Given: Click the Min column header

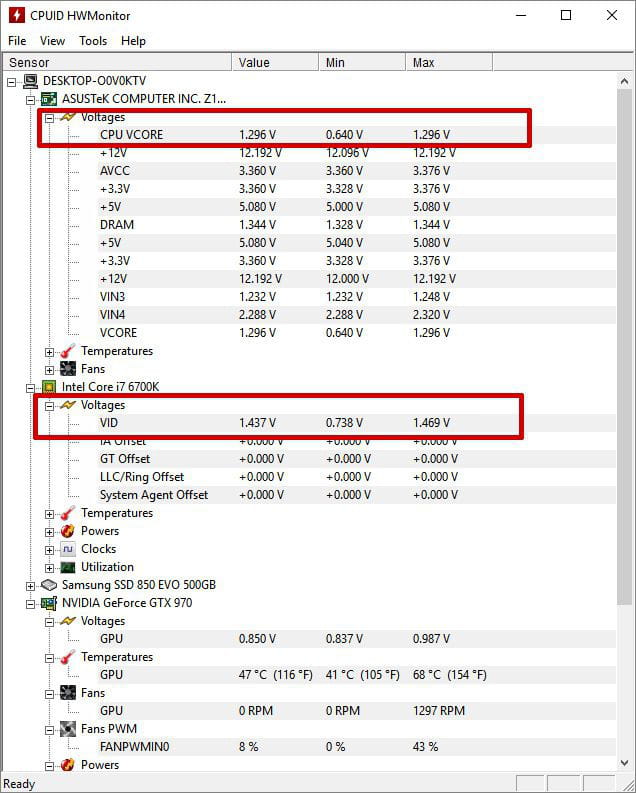Looking at the screenshot, I should (x=362, y=62).
